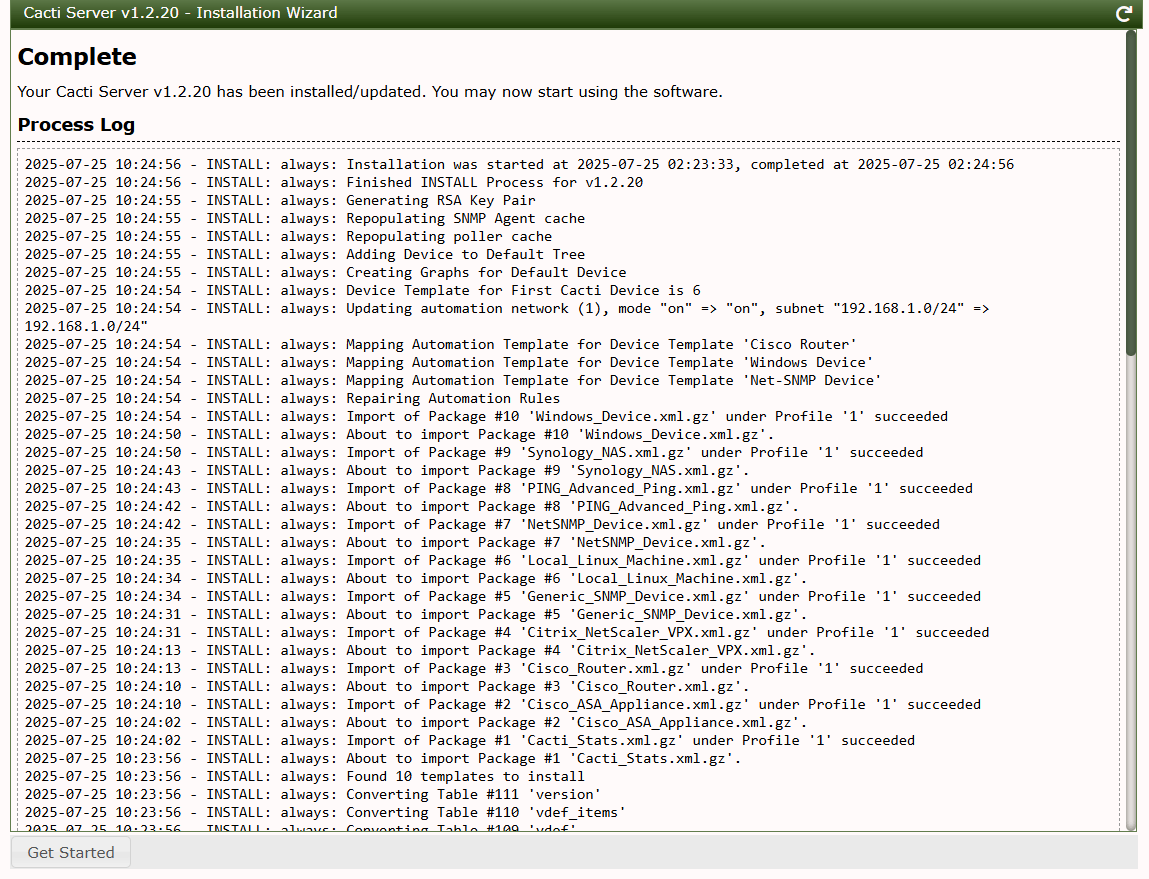
Task: Click the Cacti_Stats.xml.gz import succeeded line
Action: click(470, 740)
